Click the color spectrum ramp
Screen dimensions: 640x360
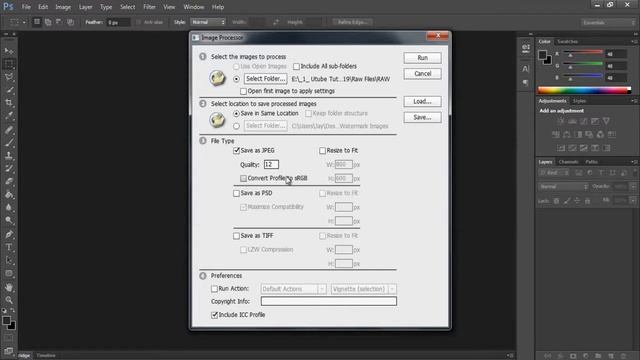click(584, 90)
